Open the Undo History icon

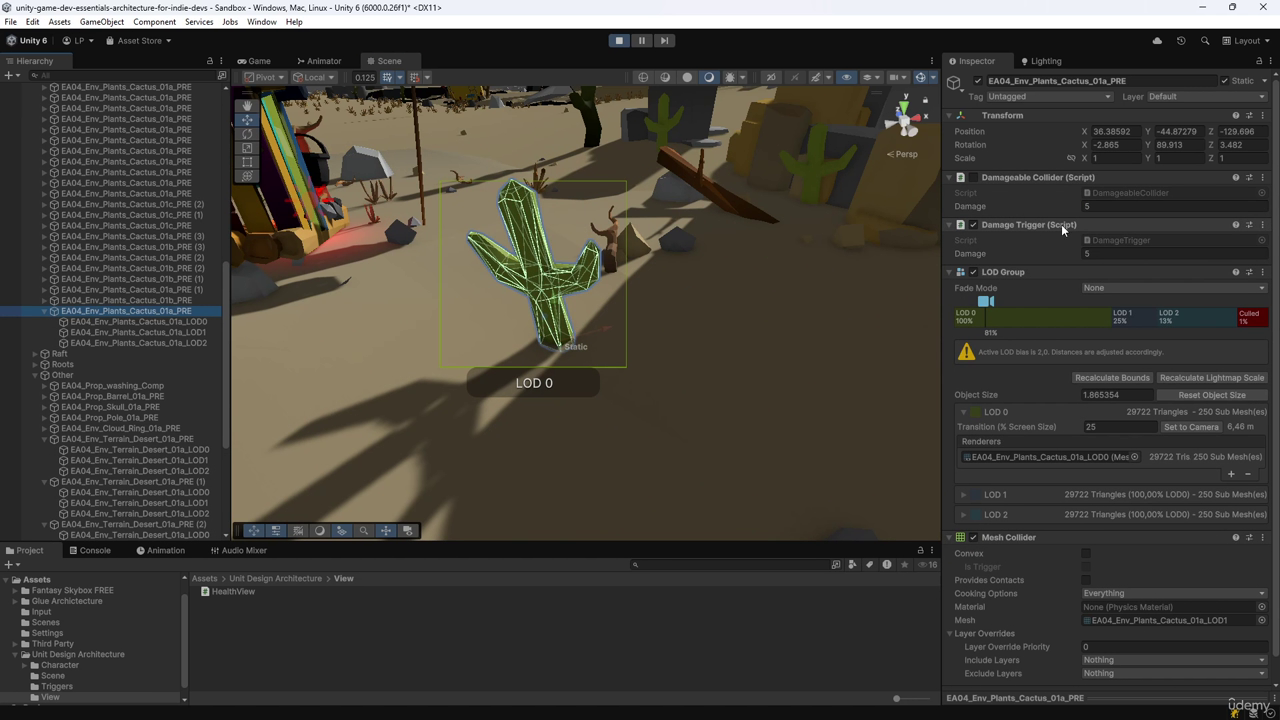1181,41
